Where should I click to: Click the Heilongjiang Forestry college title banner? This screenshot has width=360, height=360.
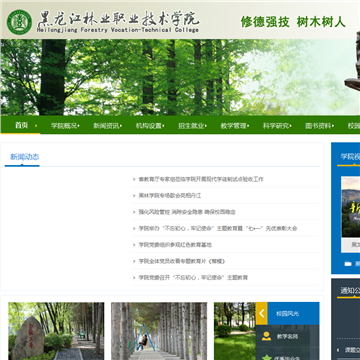pyautogui.click(x=118, y=22)
